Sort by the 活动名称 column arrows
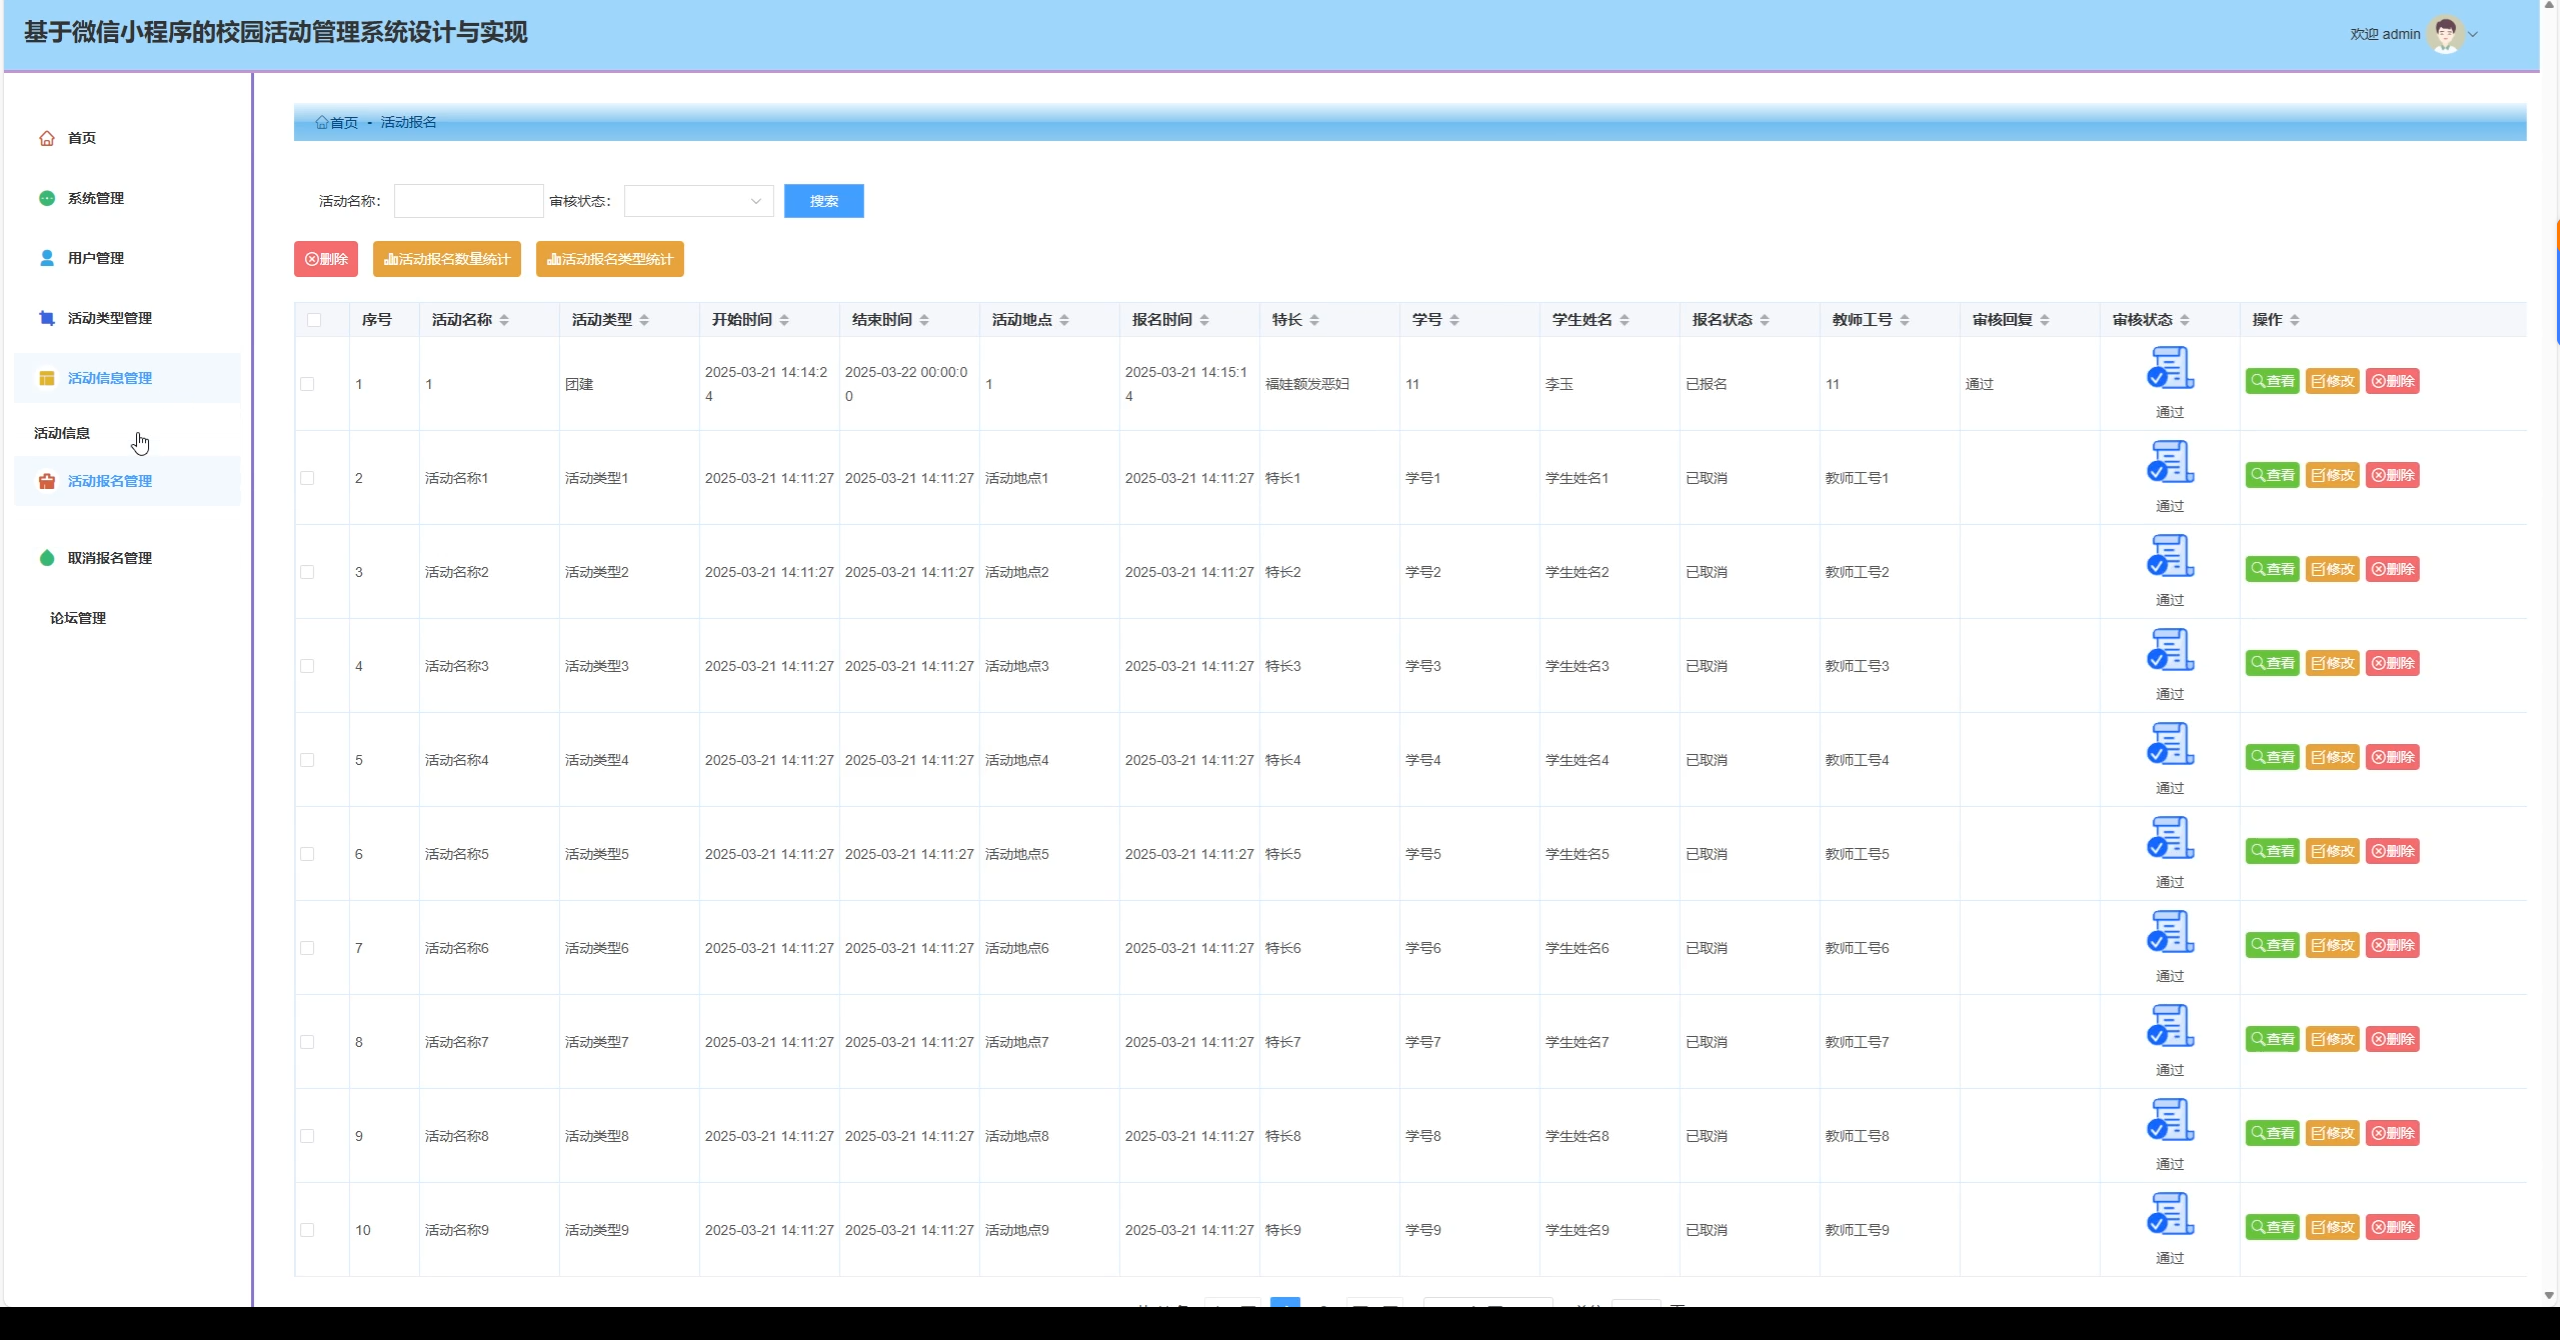Viewport: 2560px width, 1340px height. point(504,320)
